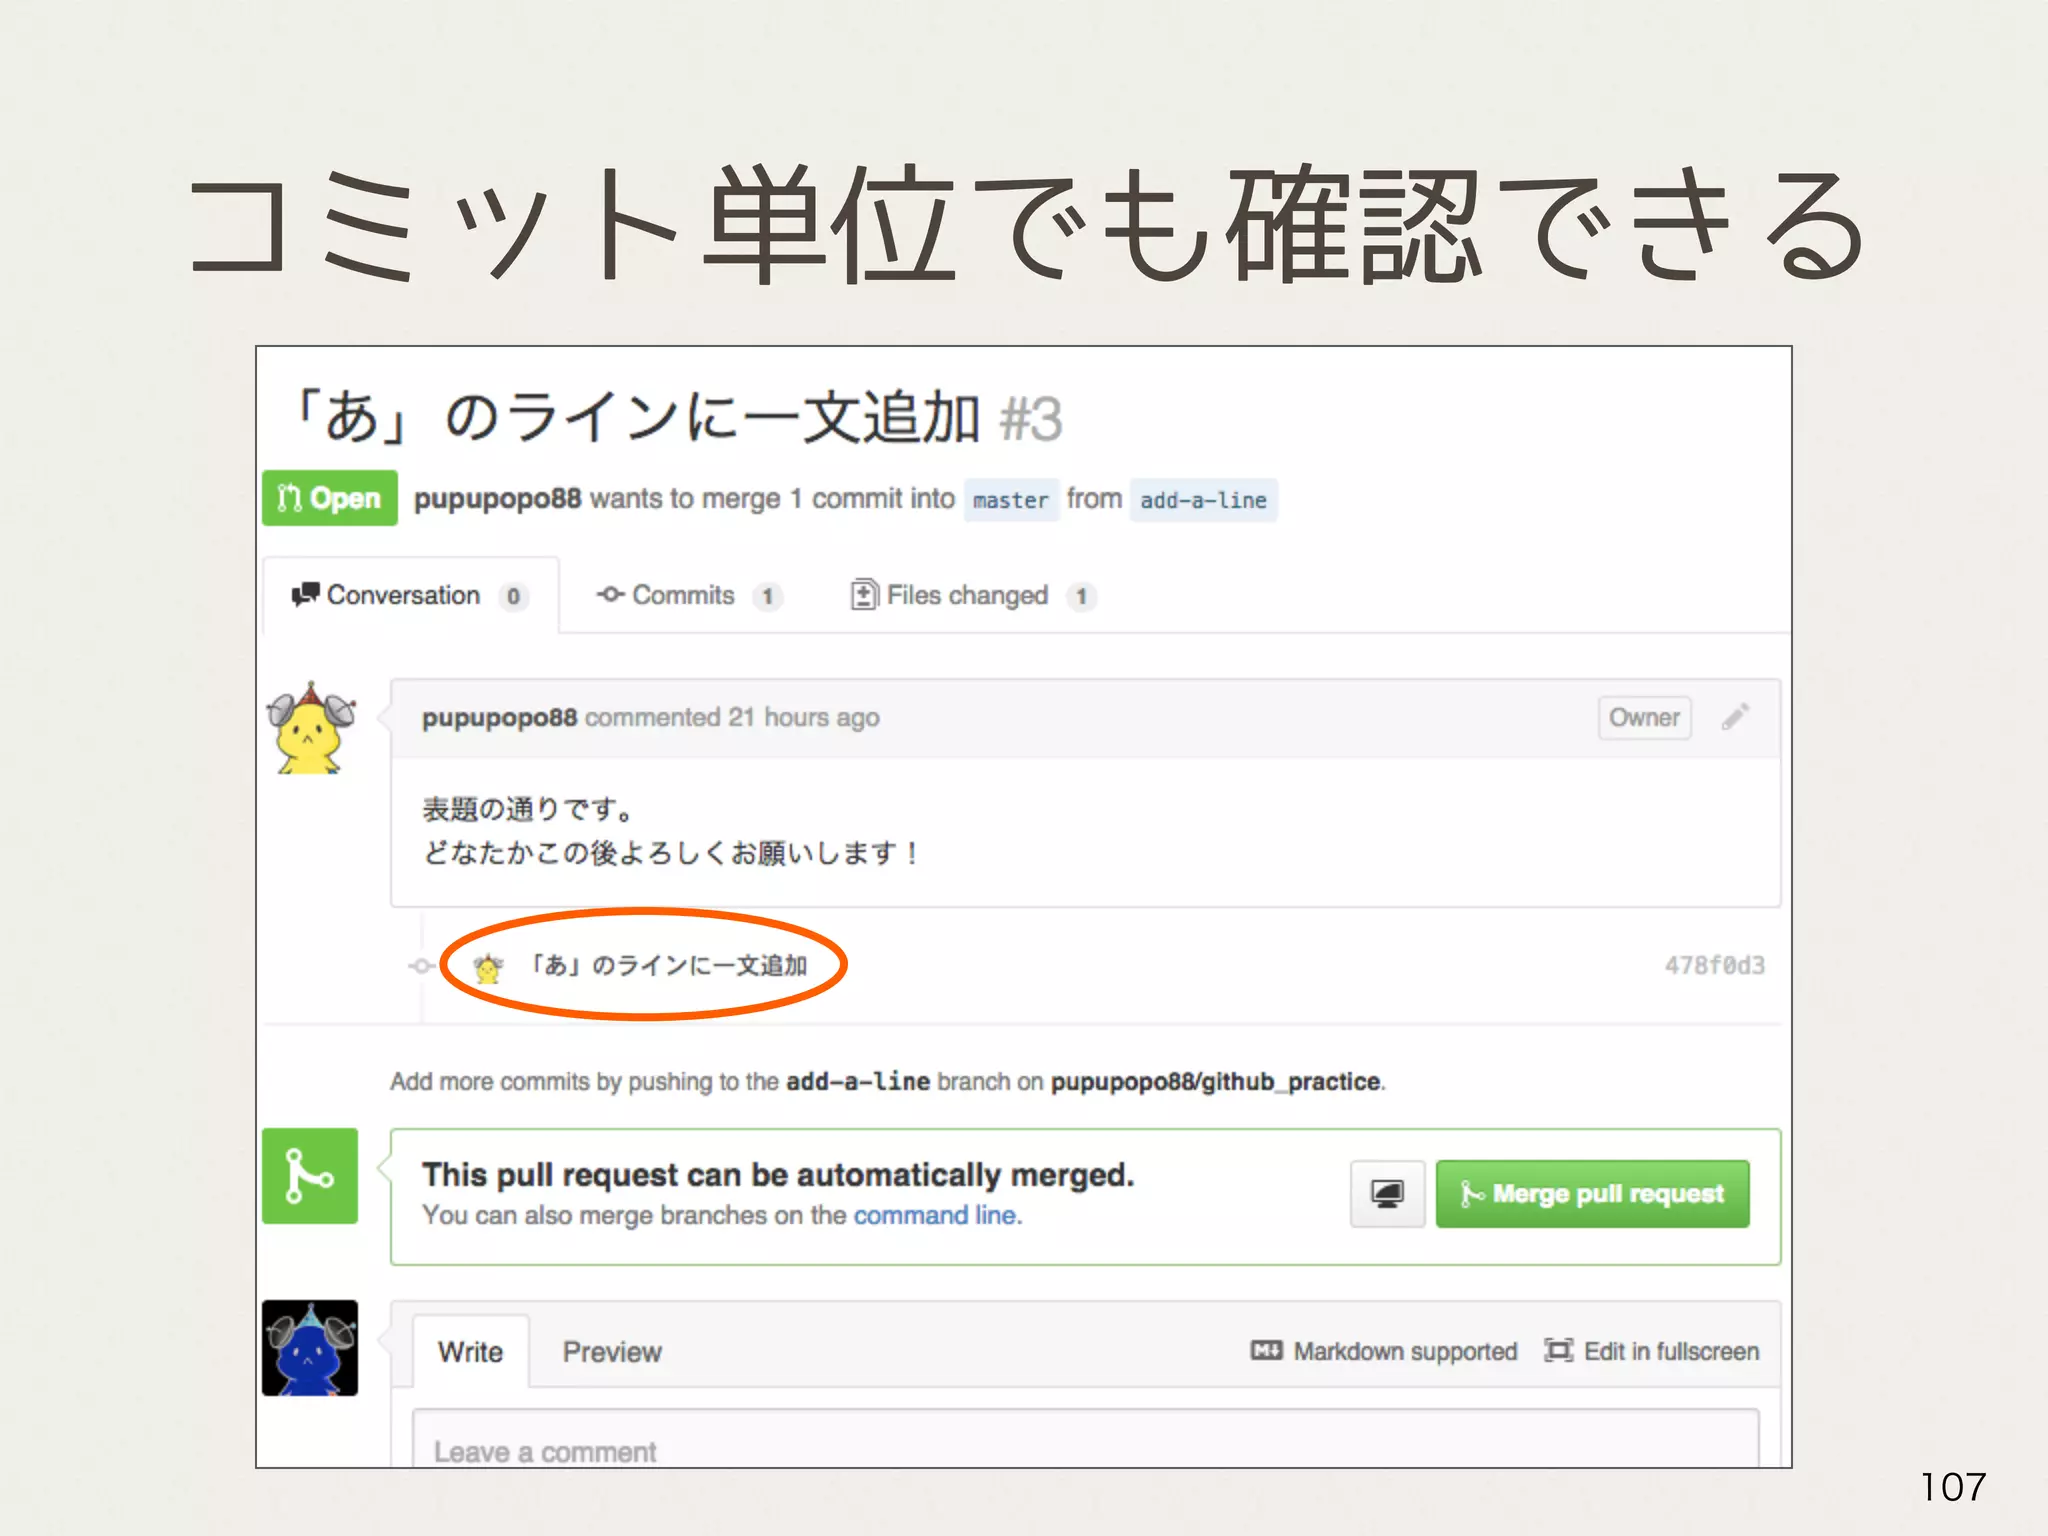Click the pencil edit comment icon
Viewport: 2048px width, 1536px height.
[1735, 717]
